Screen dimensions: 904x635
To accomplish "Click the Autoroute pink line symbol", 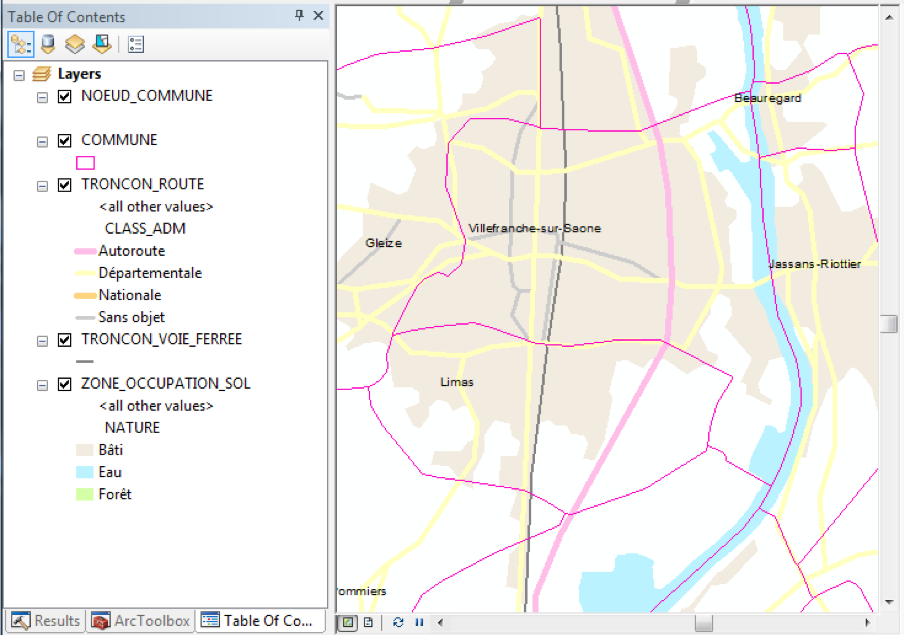I will click(85, 251).
